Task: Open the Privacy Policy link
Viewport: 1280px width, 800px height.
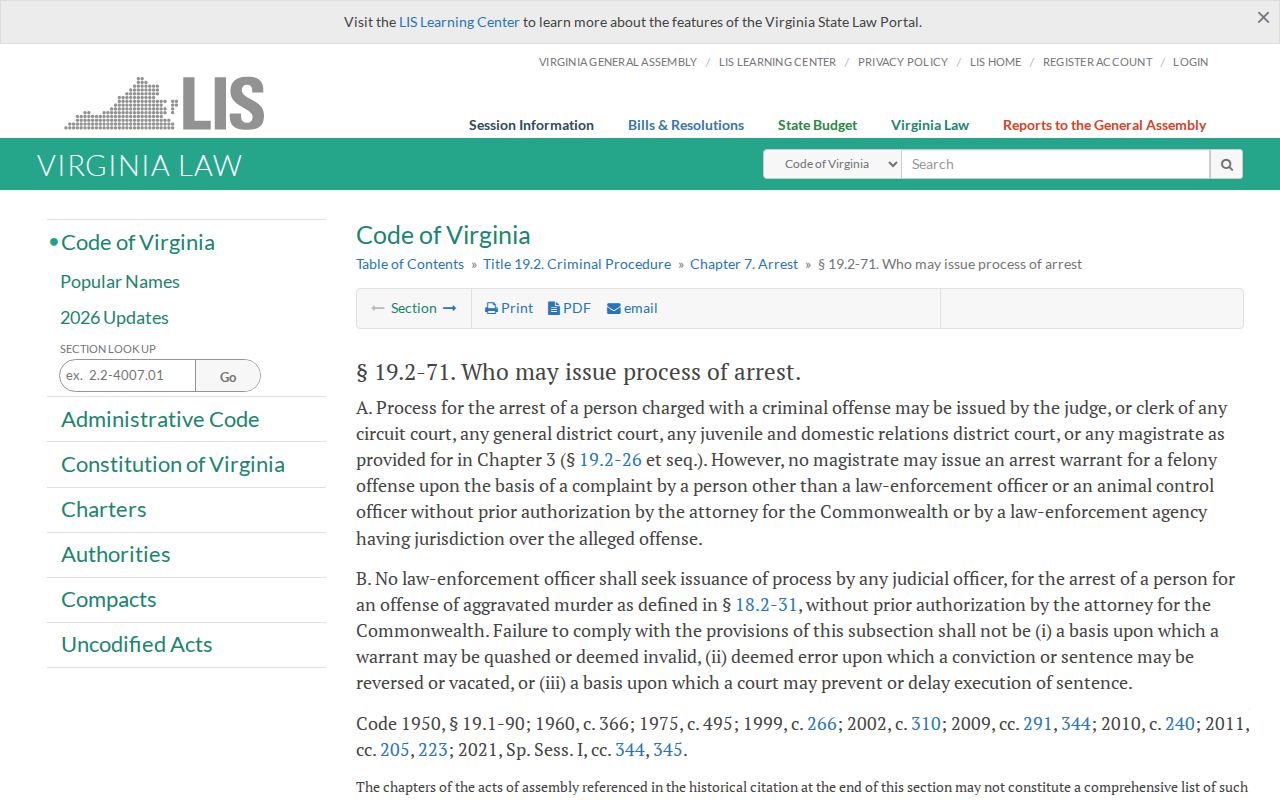Action: point(903,62)
